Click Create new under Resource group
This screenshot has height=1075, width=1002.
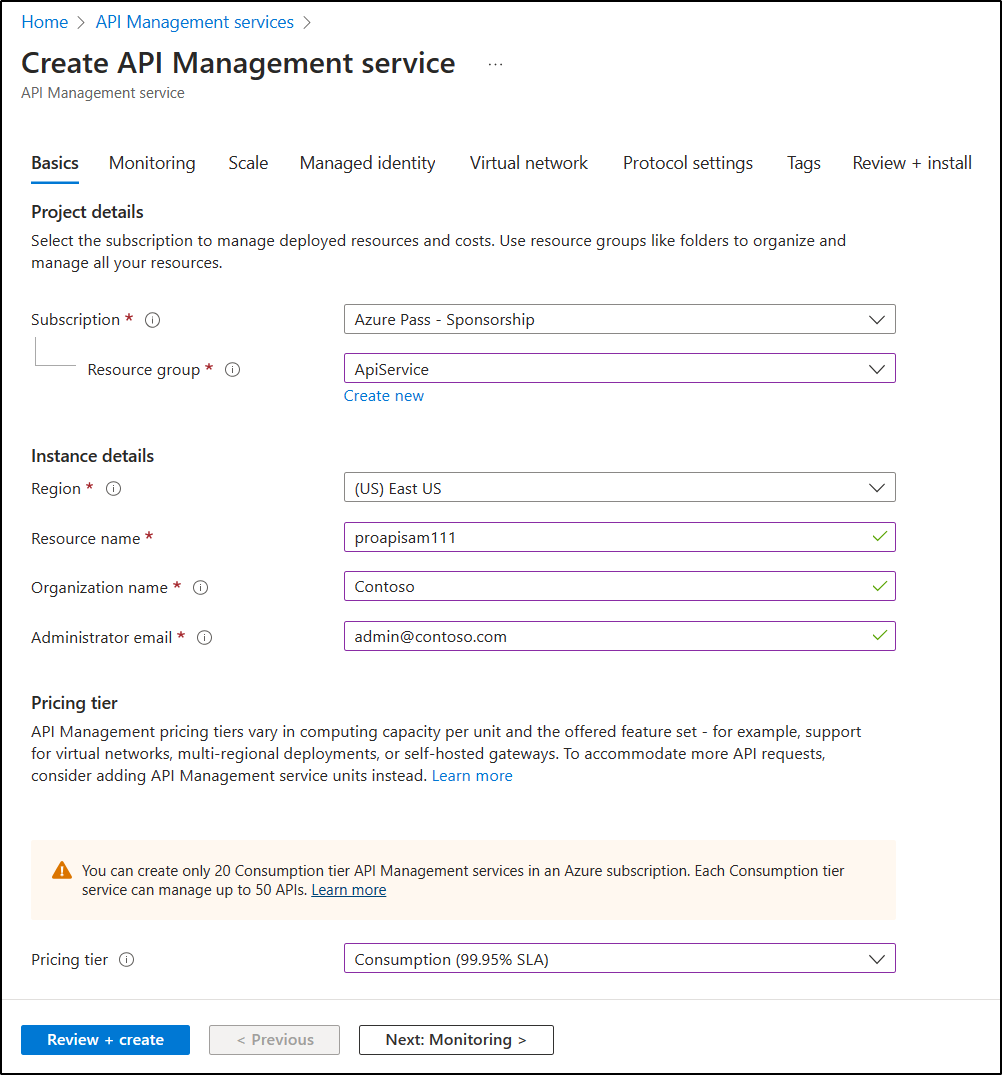click(383, 395)
